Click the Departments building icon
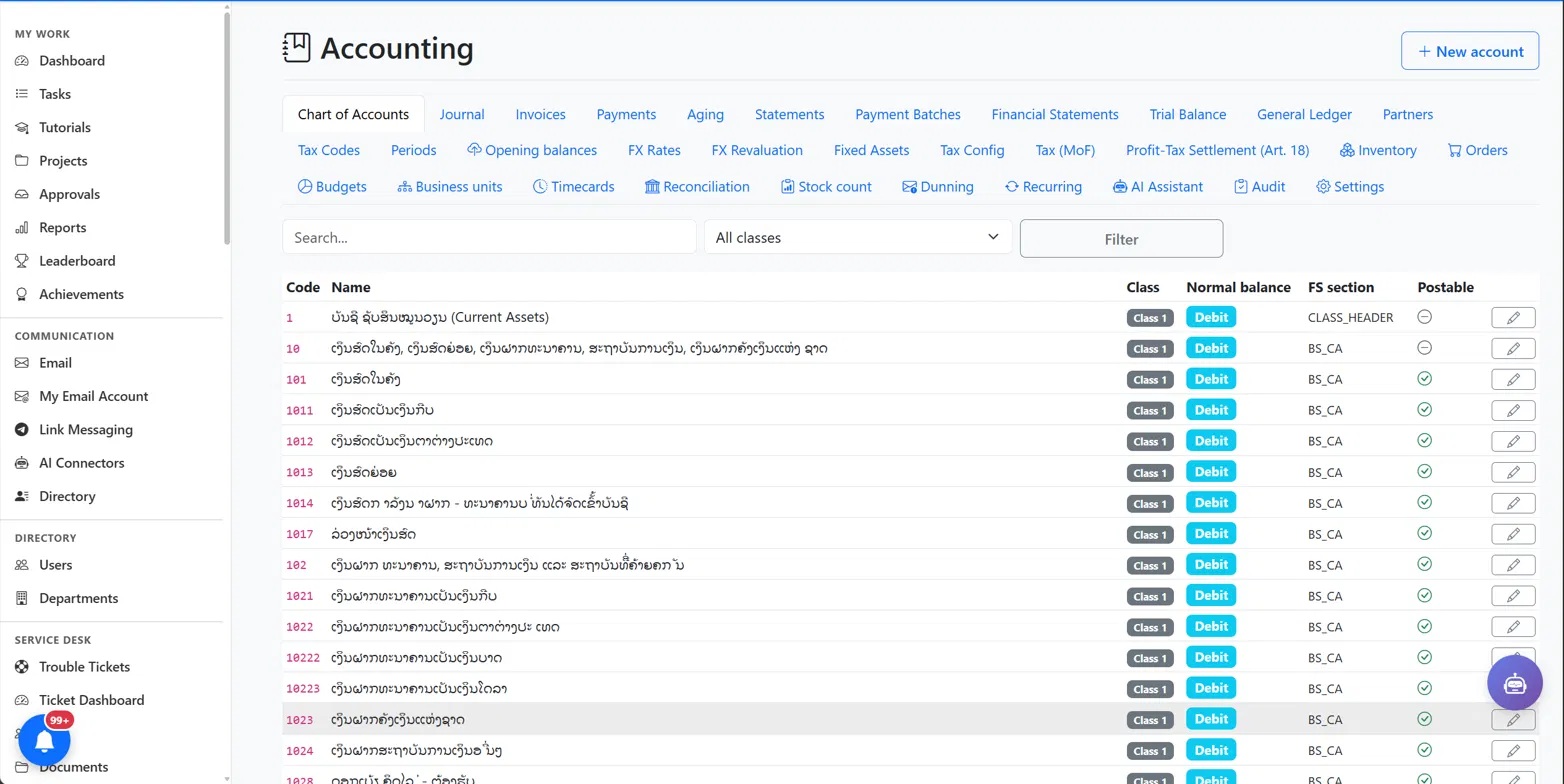The image size is (1564, 784). [x=22, y=599]
